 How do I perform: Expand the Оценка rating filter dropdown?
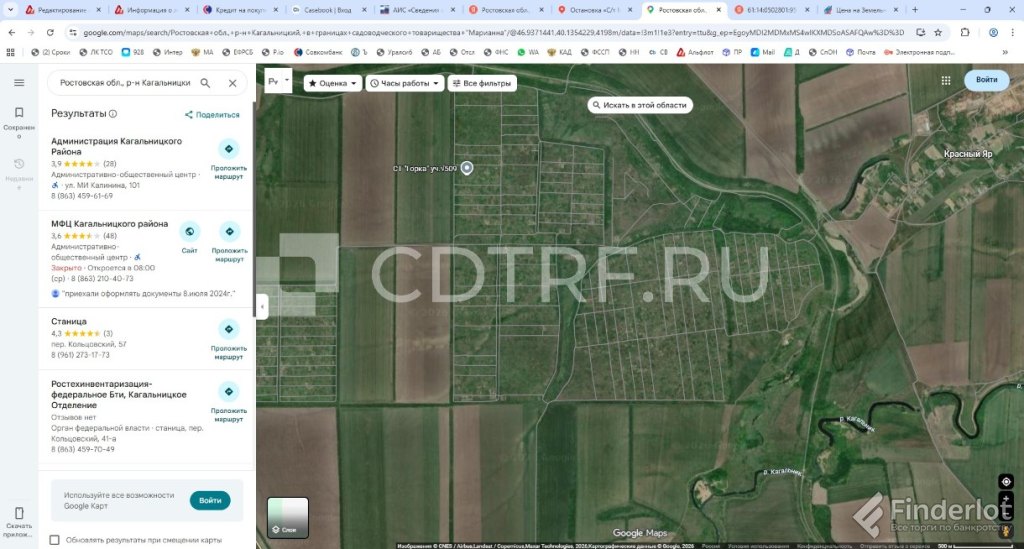click(333, 83)
